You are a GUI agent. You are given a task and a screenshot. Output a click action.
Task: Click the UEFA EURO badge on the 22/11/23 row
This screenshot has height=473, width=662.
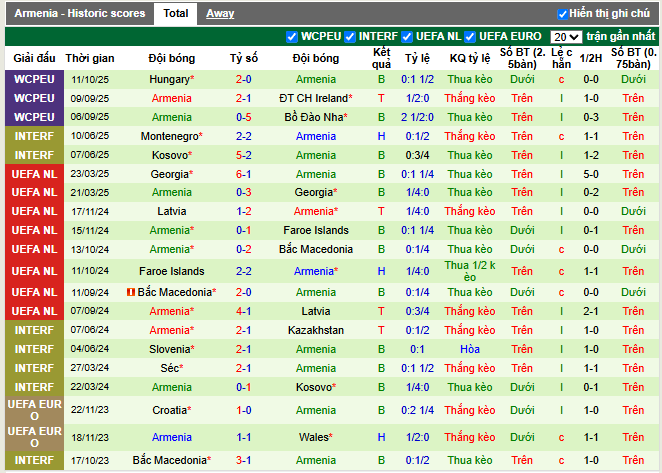coord(35,410)
